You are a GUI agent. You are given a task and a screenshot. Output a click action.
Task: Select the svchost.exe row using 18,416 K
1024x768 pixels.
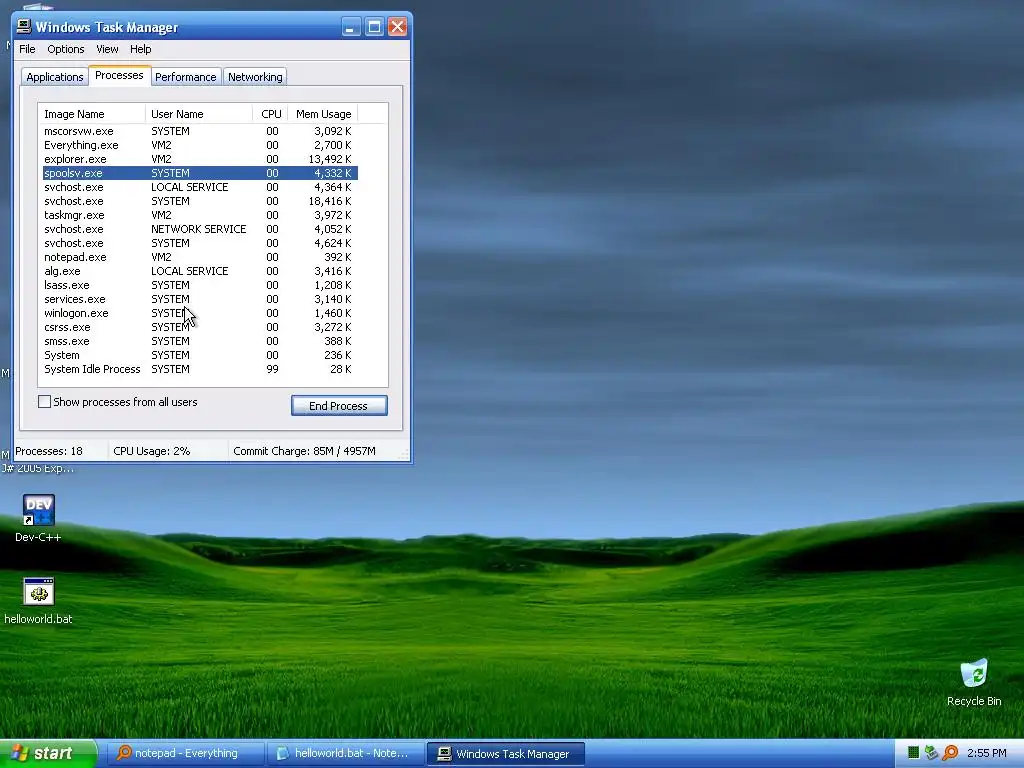(x=200, y=201)
